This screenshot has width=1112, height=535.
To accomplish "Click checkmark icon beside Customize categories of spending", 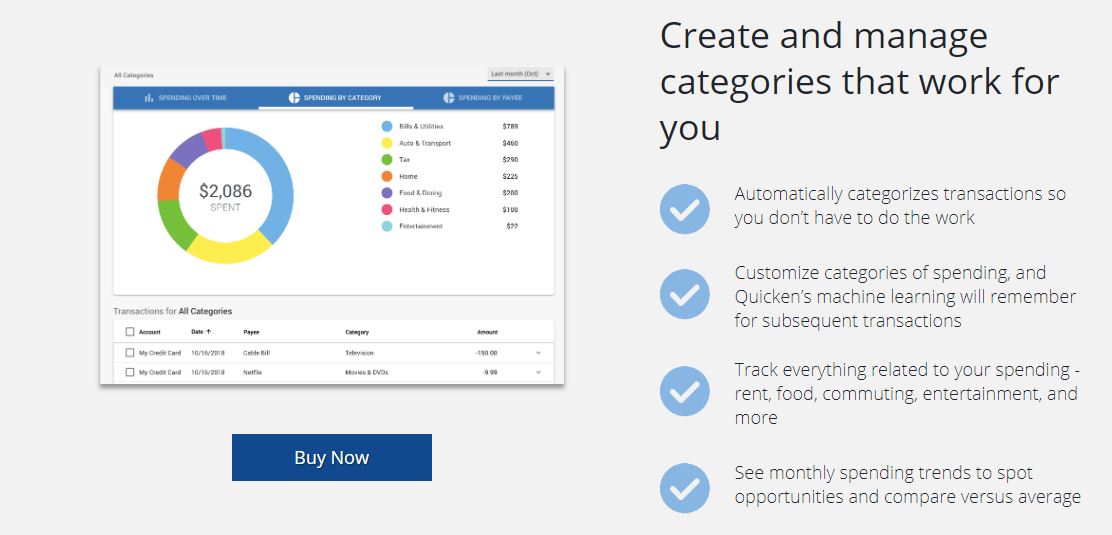I will coord(684,294).
